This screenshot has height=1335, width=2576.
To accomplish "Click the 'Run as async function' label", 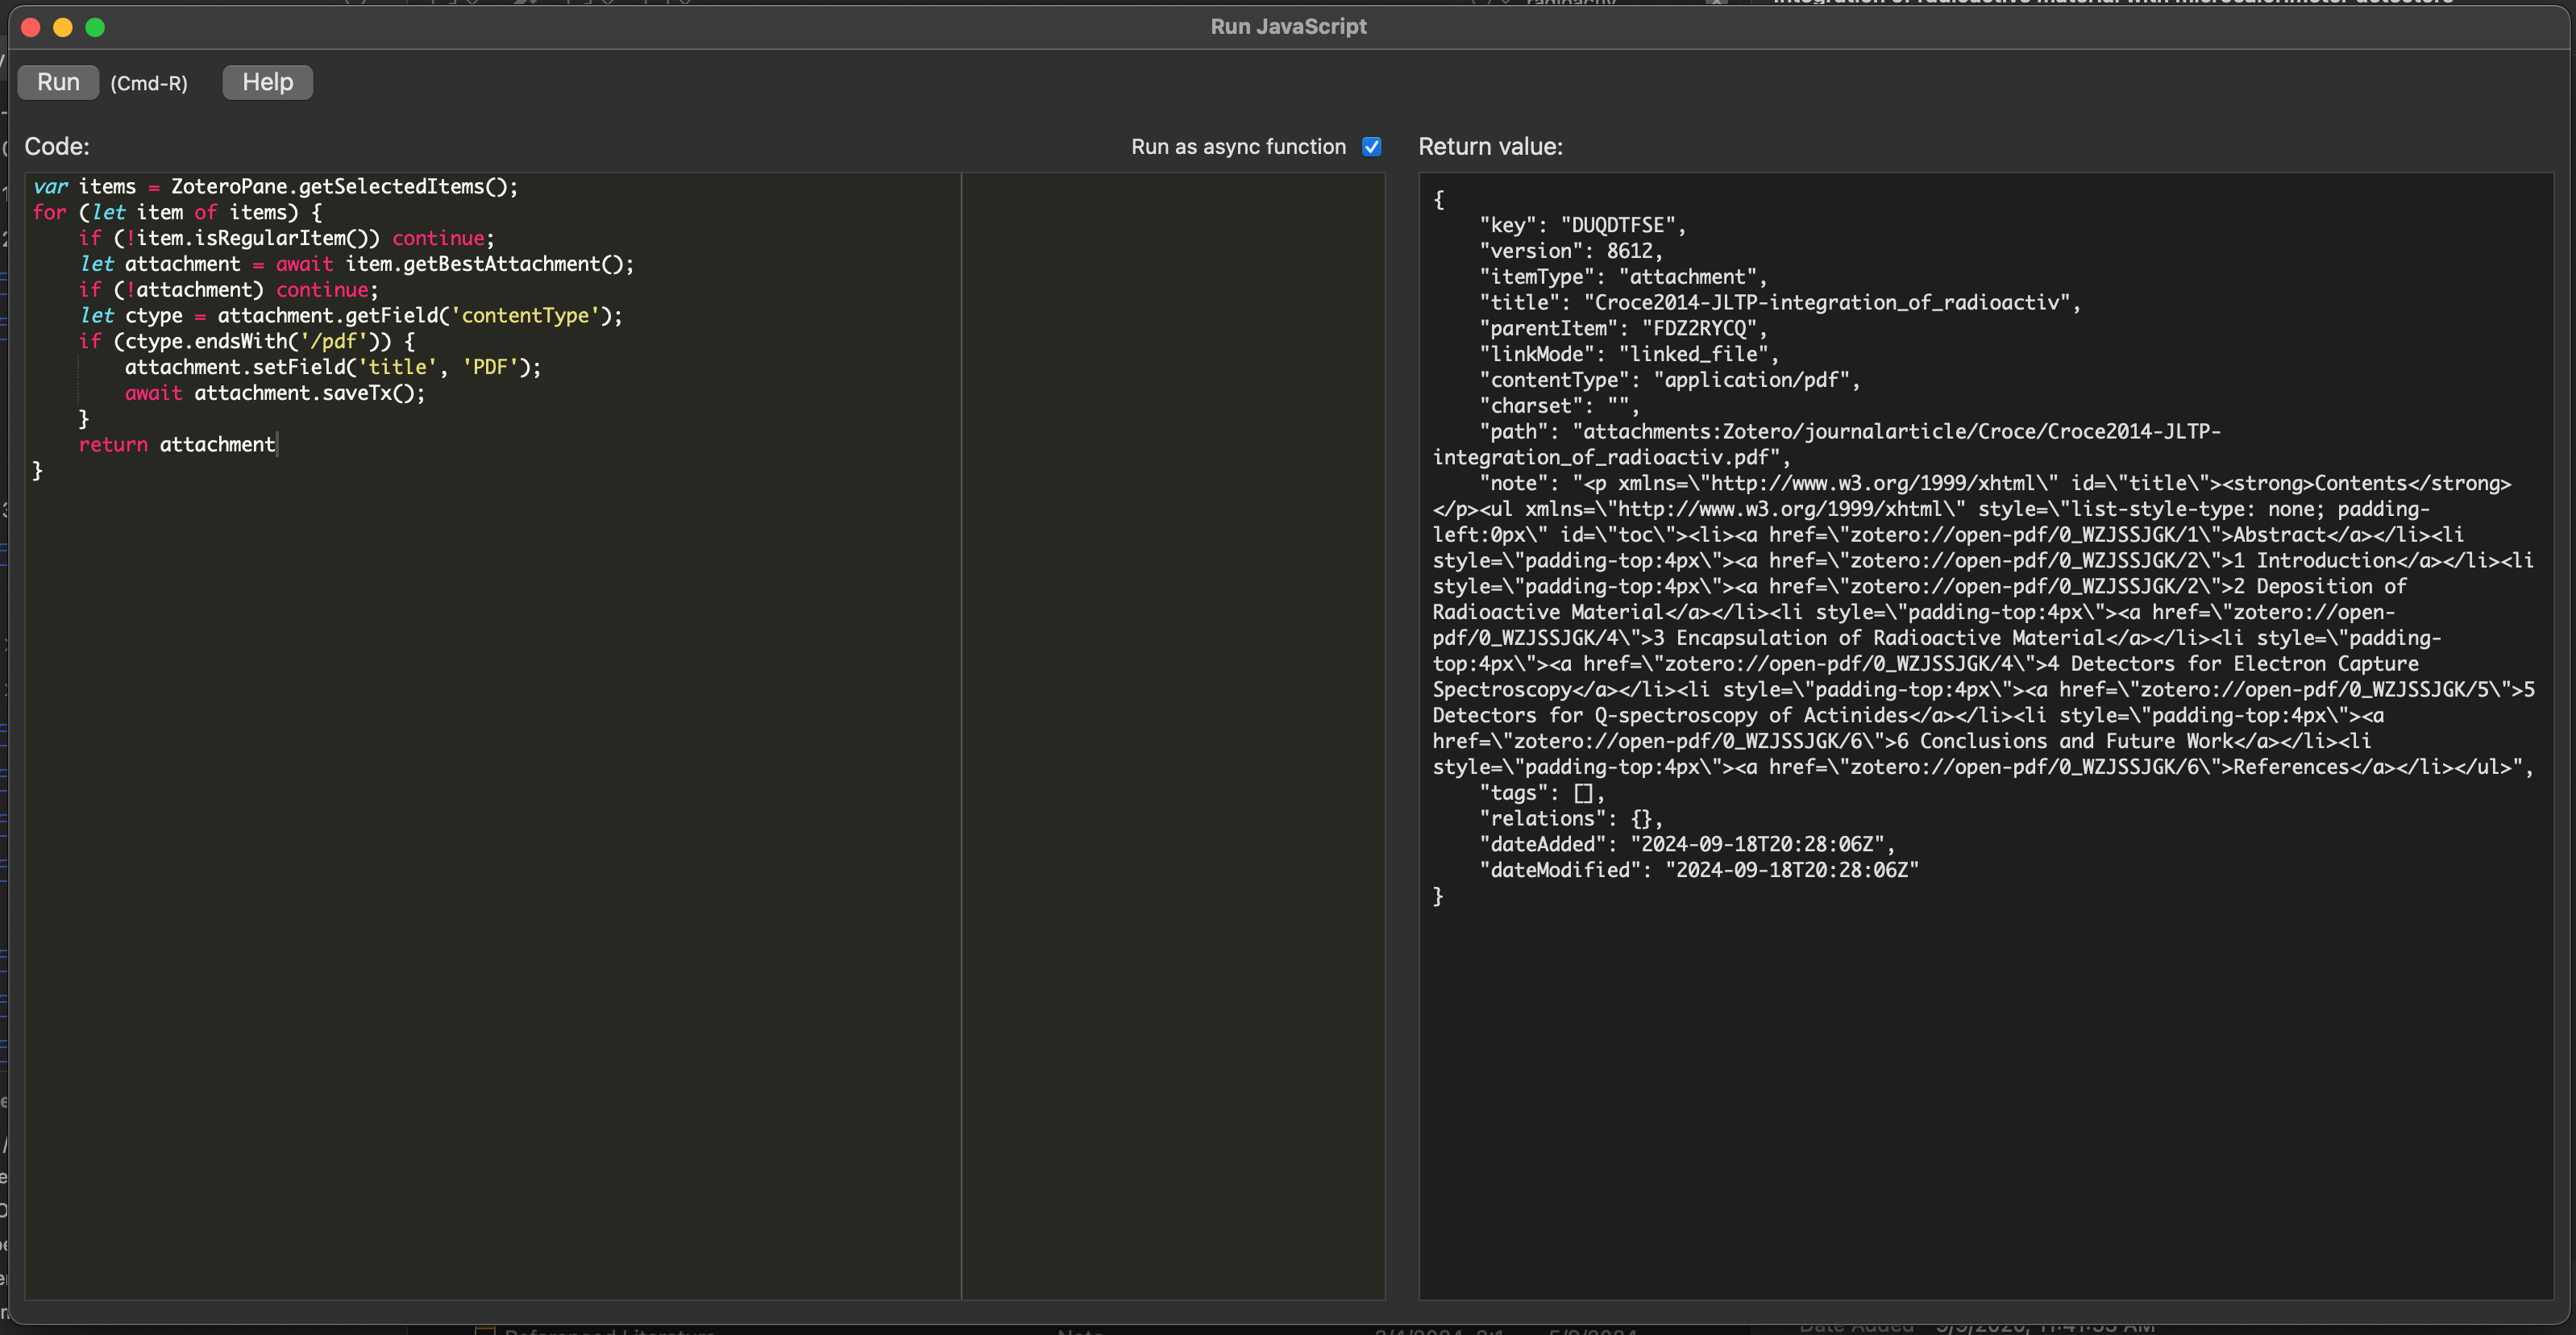I will [x=1238, y=147].
